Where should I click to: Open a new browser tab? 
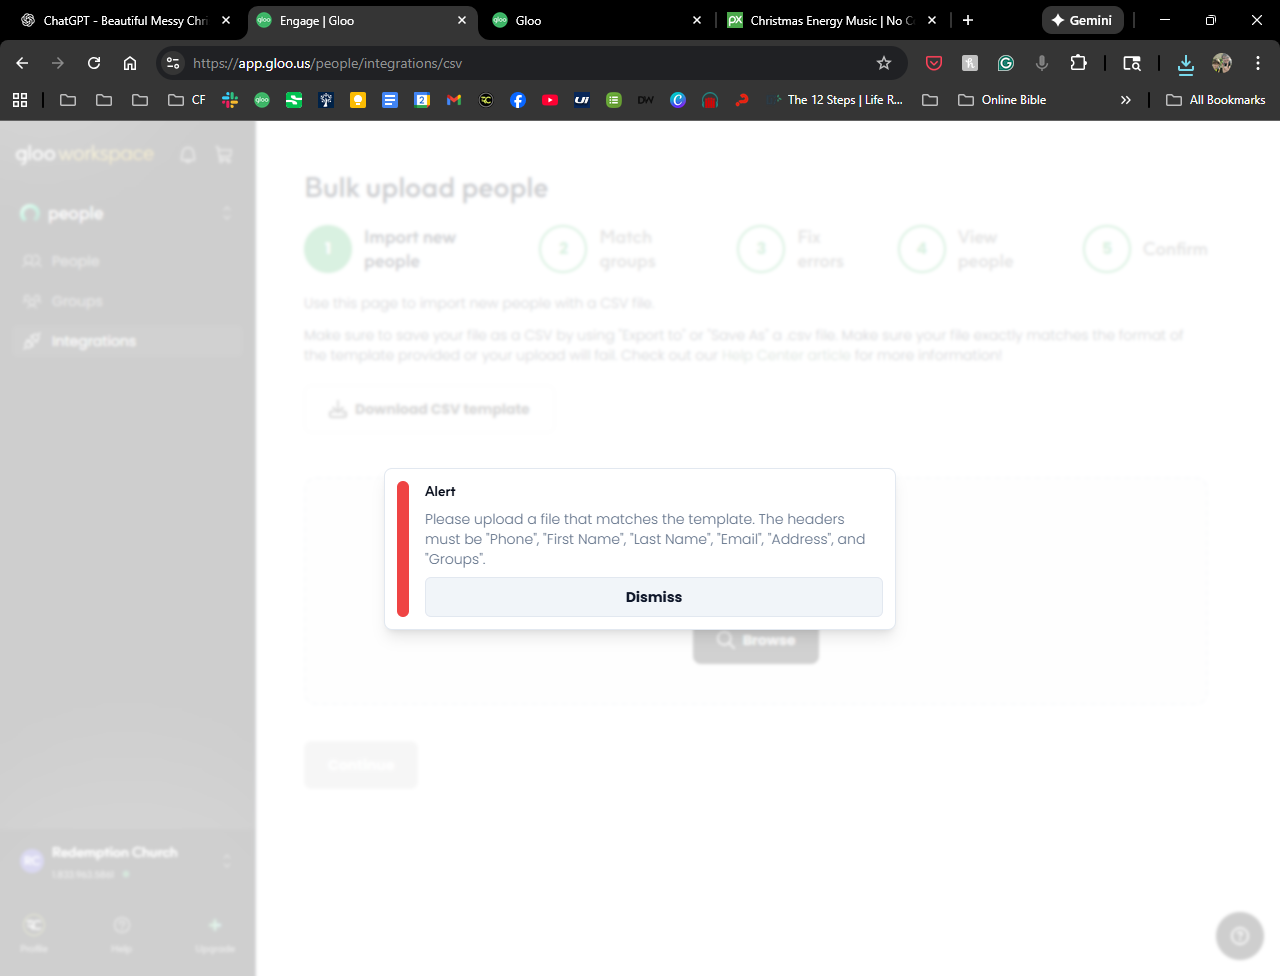[x=968, y=20]
